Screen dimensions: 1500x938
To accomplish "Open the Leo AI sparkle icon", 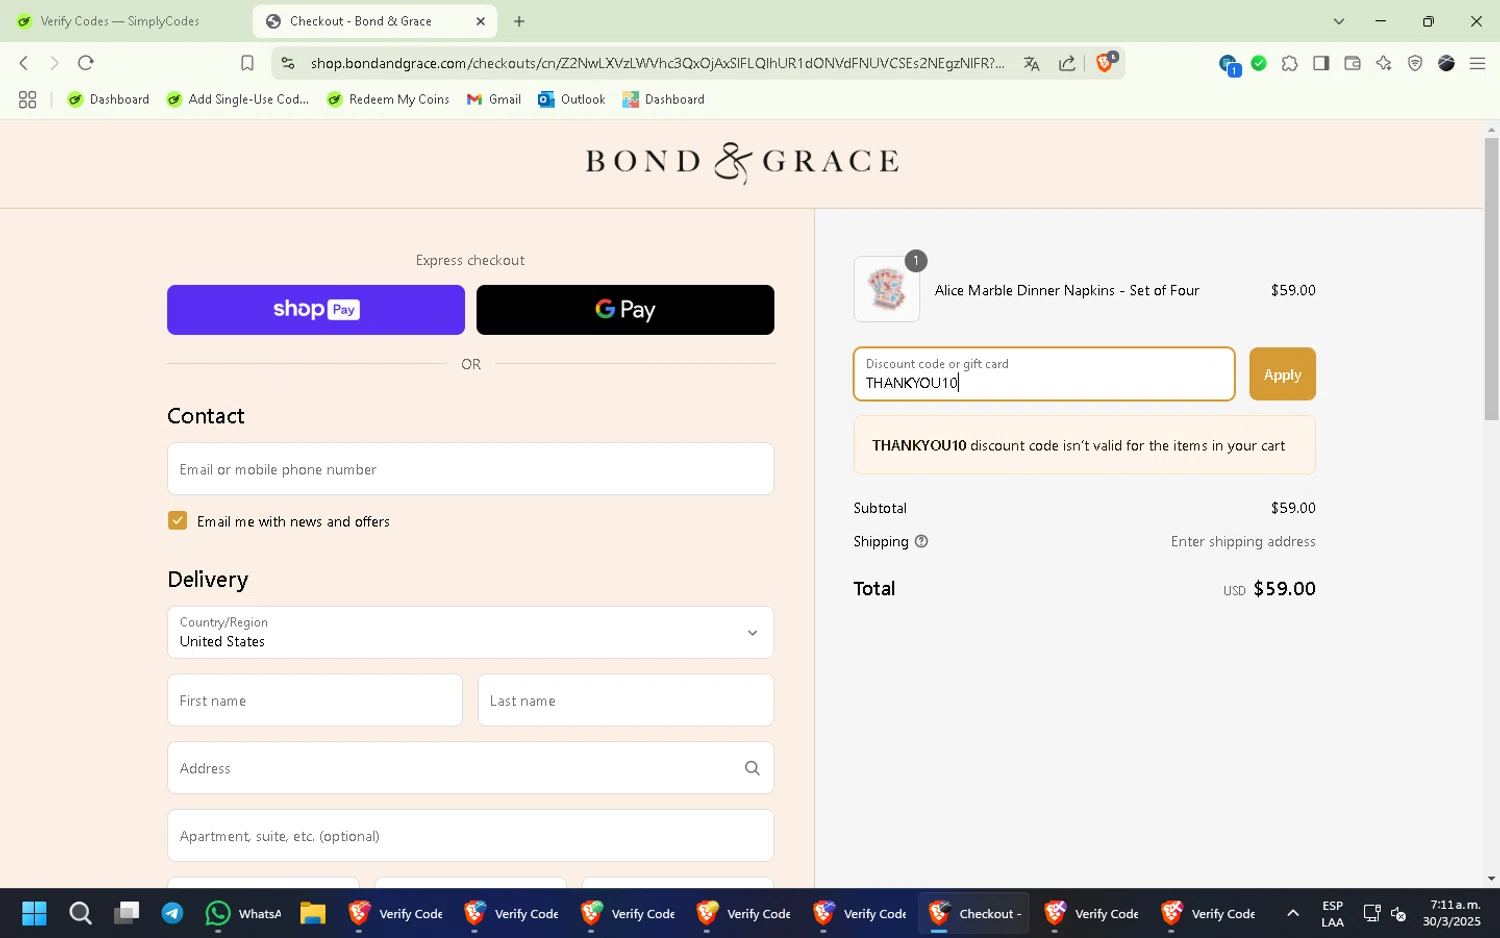I will pos(1384,63).
